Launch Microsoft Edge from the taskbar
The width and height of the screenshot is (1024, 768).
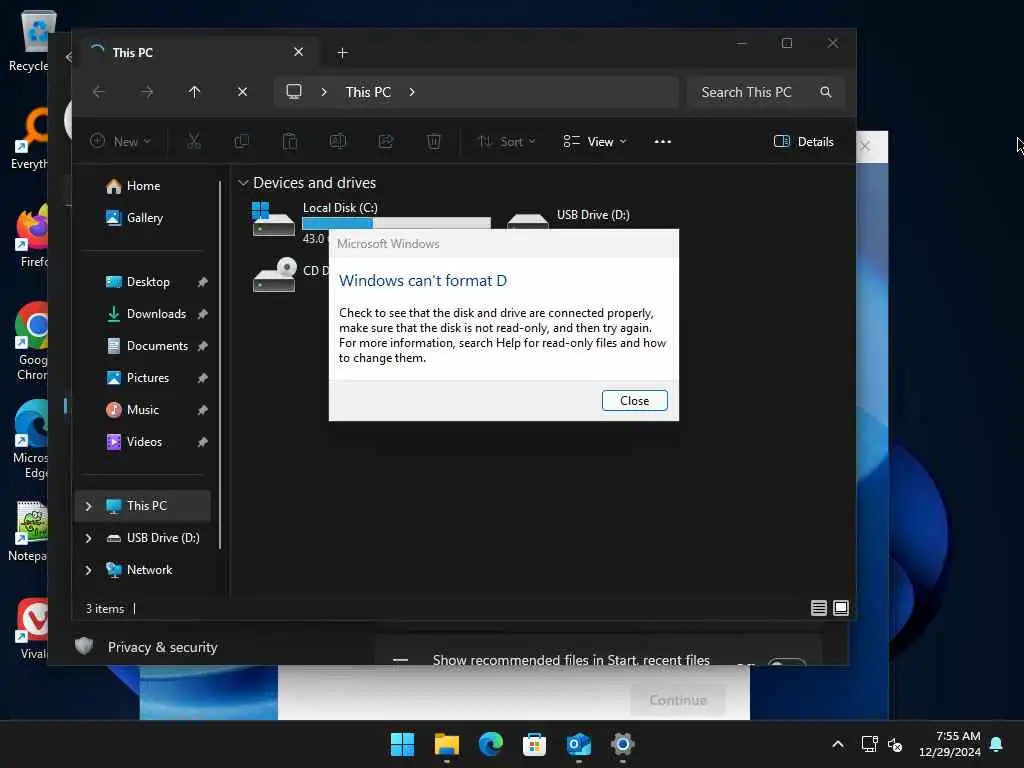[x=490, y=744]
